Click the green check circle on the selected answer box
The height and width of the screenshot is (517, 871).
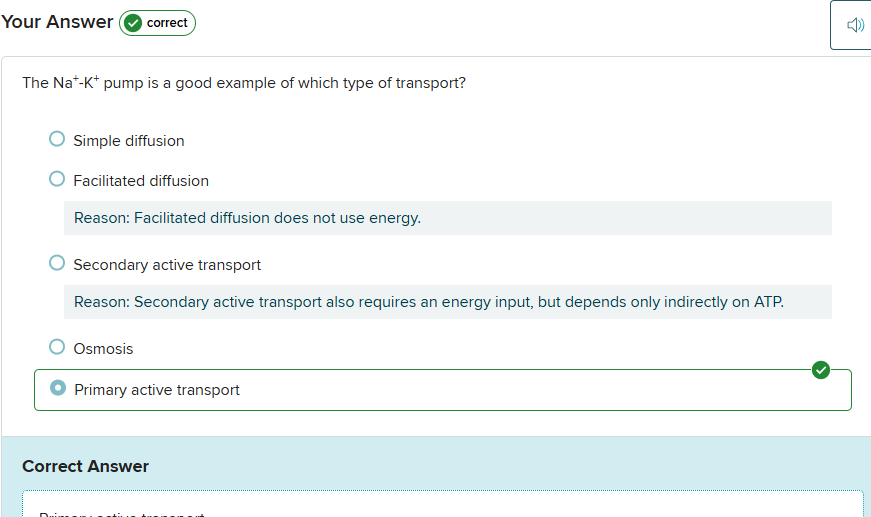(x=821, y=371)
